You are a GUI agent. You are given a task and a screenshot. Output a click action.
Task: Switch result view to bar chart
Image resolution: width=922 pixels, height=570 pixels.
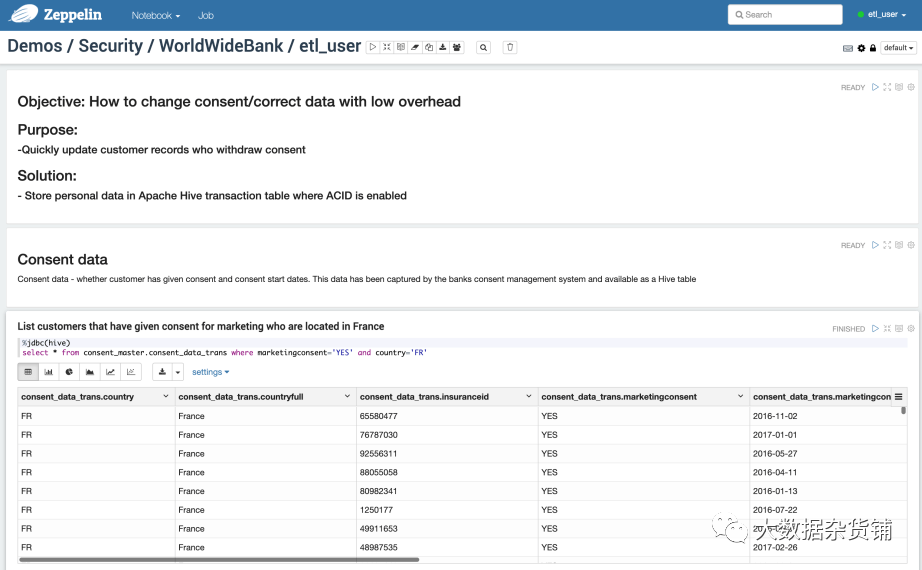pos(49,372)
